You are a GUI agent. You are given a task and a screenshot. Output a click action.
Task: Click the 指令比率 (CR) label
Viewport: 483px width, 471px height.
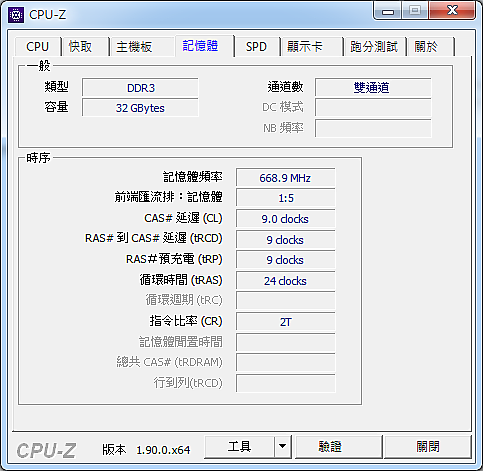coord(186,321)
